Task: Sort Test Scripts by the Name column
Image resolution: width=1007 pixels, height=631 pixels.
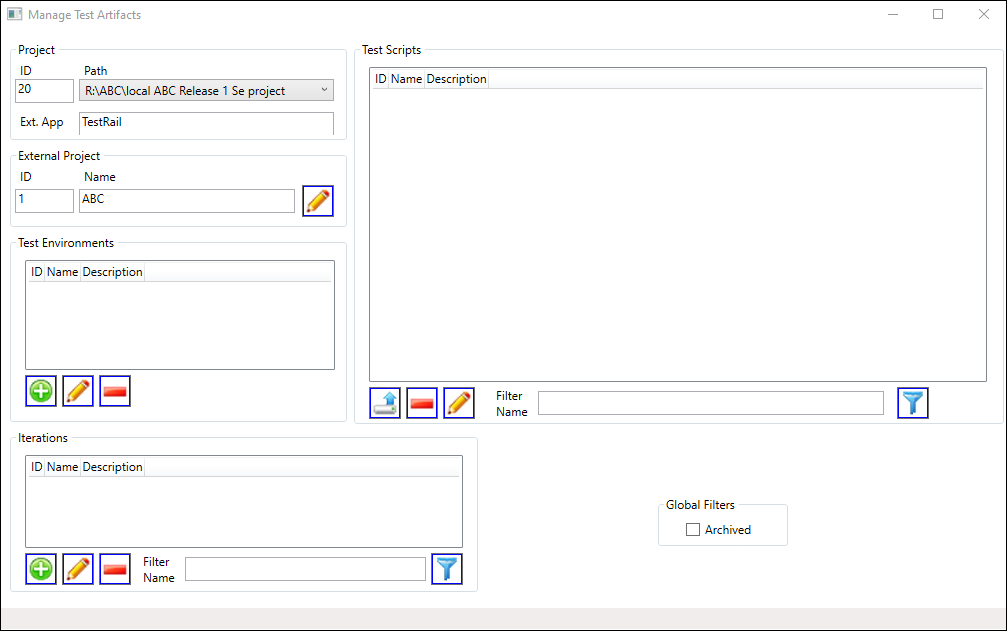Action: tap(406, 78)
